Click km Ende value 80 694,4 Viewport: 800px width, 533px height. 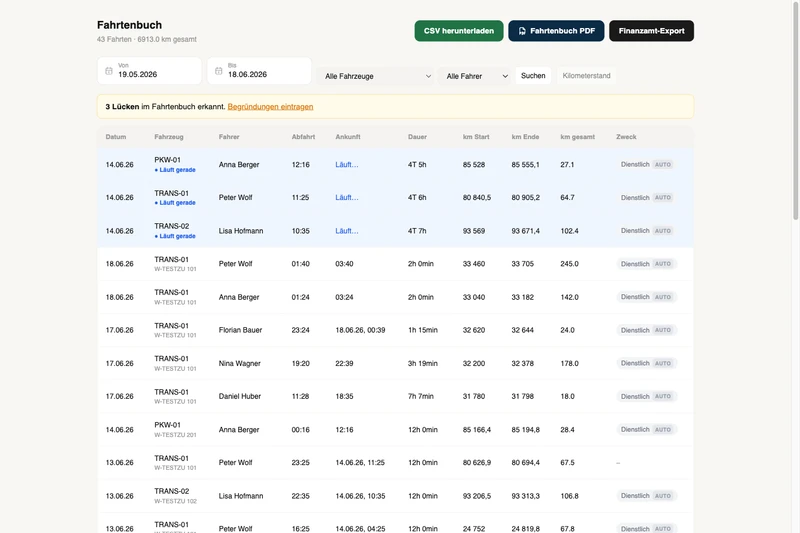tap(526, 463)
